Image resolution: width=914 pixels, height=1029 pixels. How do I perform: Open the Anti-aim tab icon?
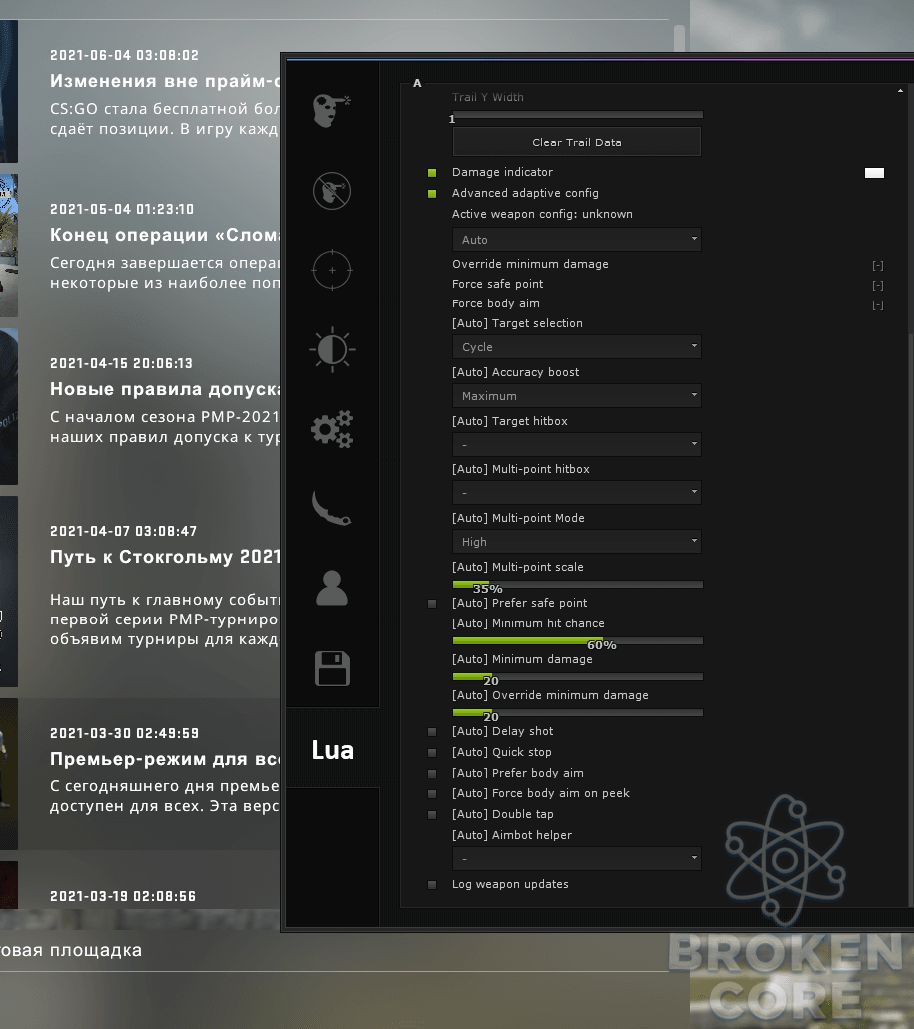coord(332,191)
